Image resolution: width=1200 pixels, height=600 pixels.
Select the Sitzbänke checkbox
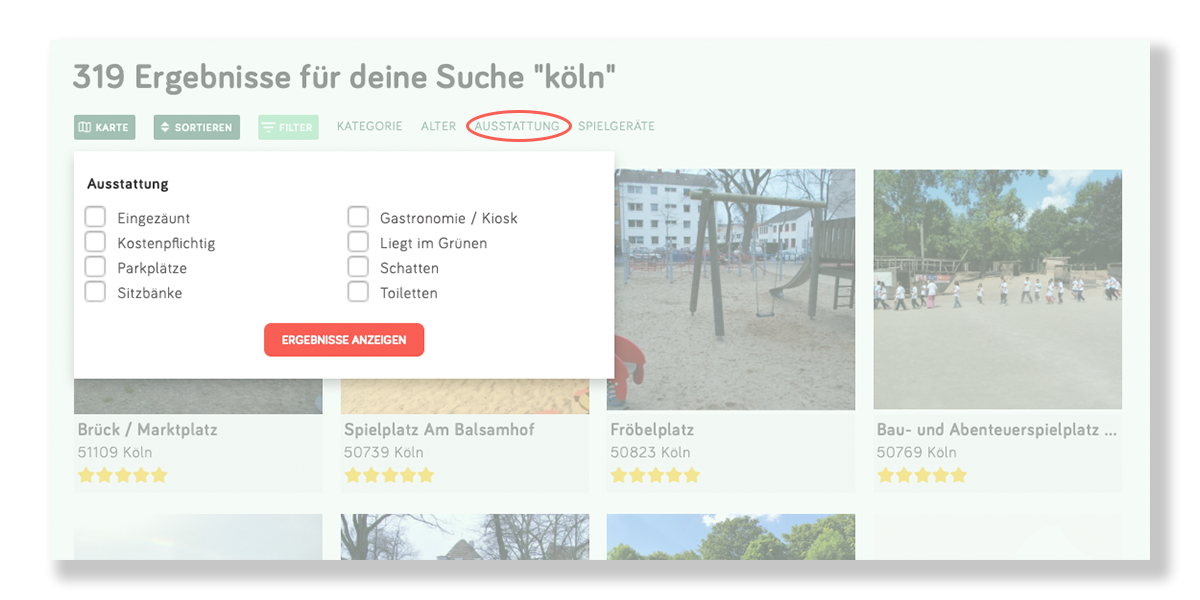[95, 292]
